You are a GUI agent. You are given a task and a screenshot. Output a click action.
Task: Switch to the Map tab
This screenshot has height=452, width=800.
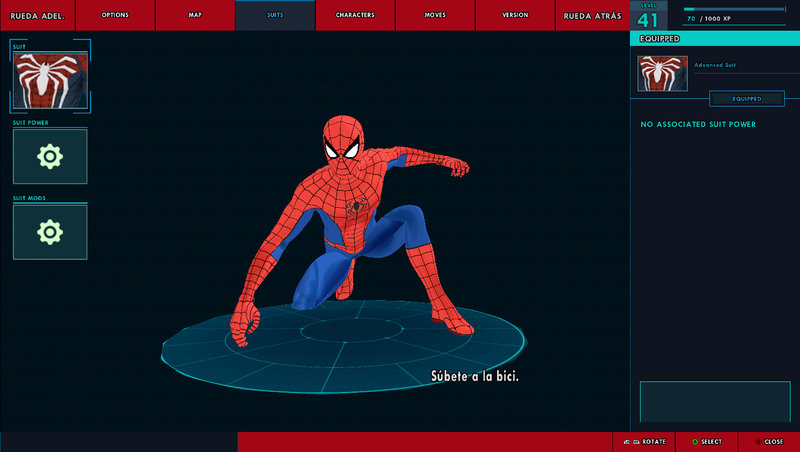pyautogui.click(x=195, y=15)
